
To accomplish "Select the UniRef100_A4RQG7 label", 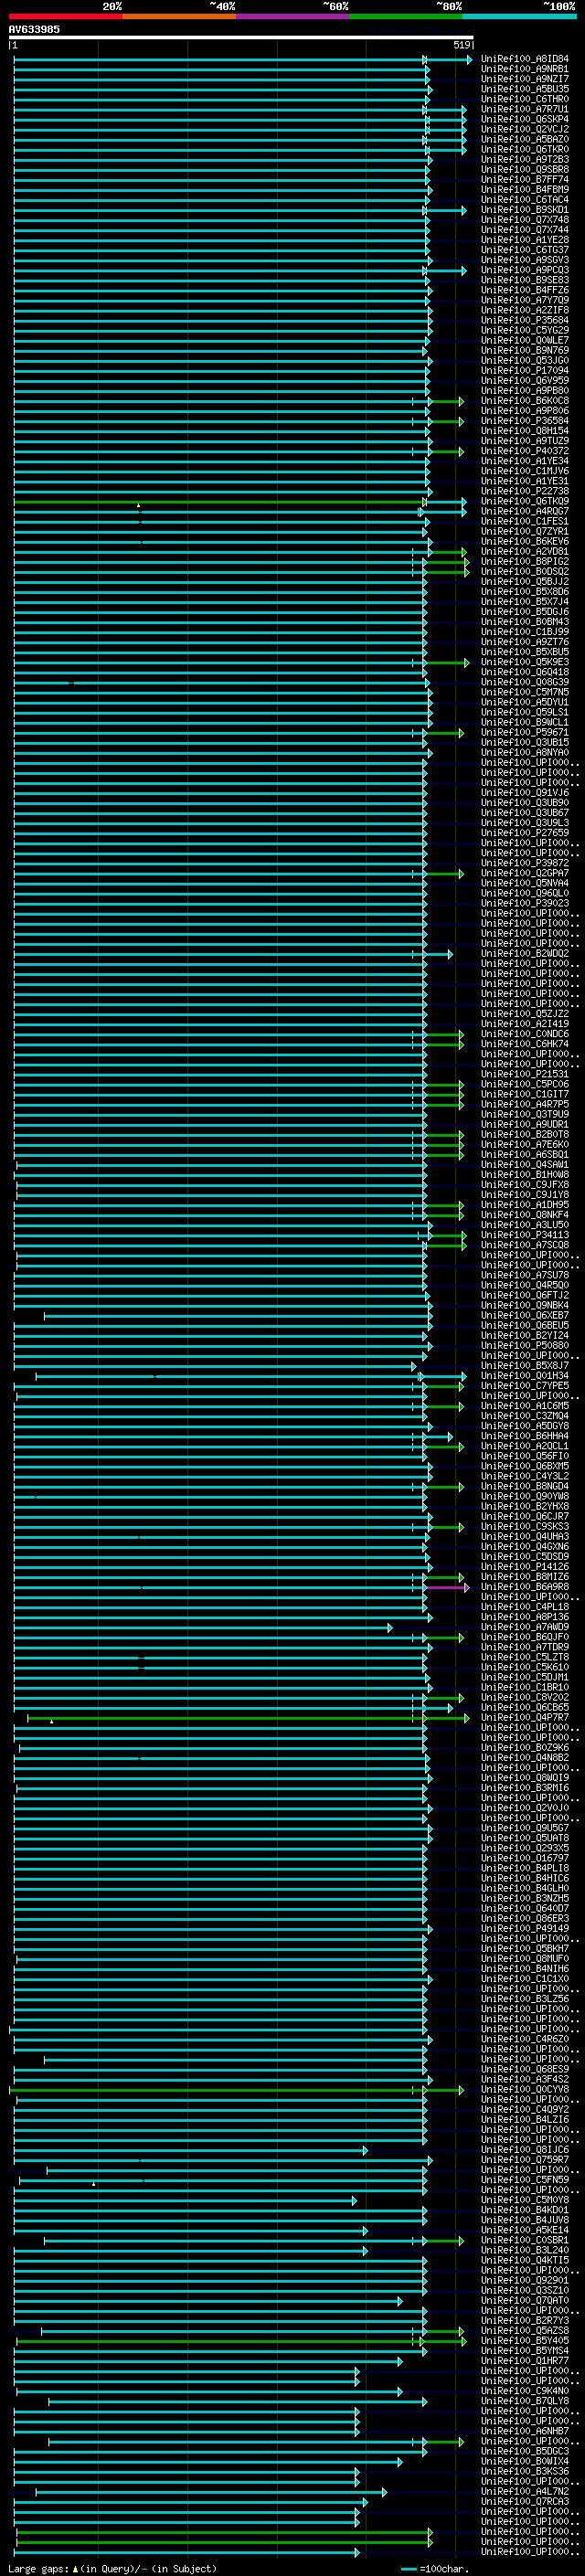I will 525,511.
